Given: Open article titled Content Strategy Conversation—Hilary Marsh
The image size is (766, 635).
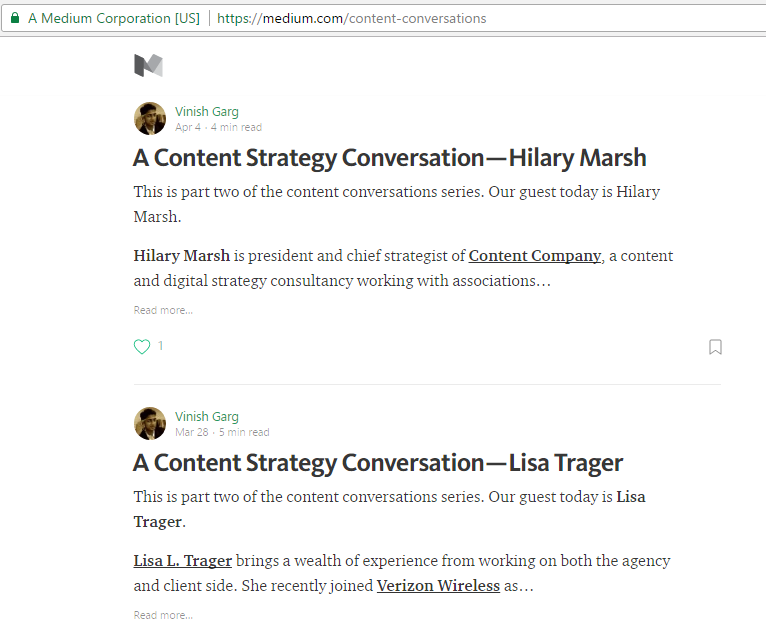Looking at the screenshot, I should click(389, 158).
